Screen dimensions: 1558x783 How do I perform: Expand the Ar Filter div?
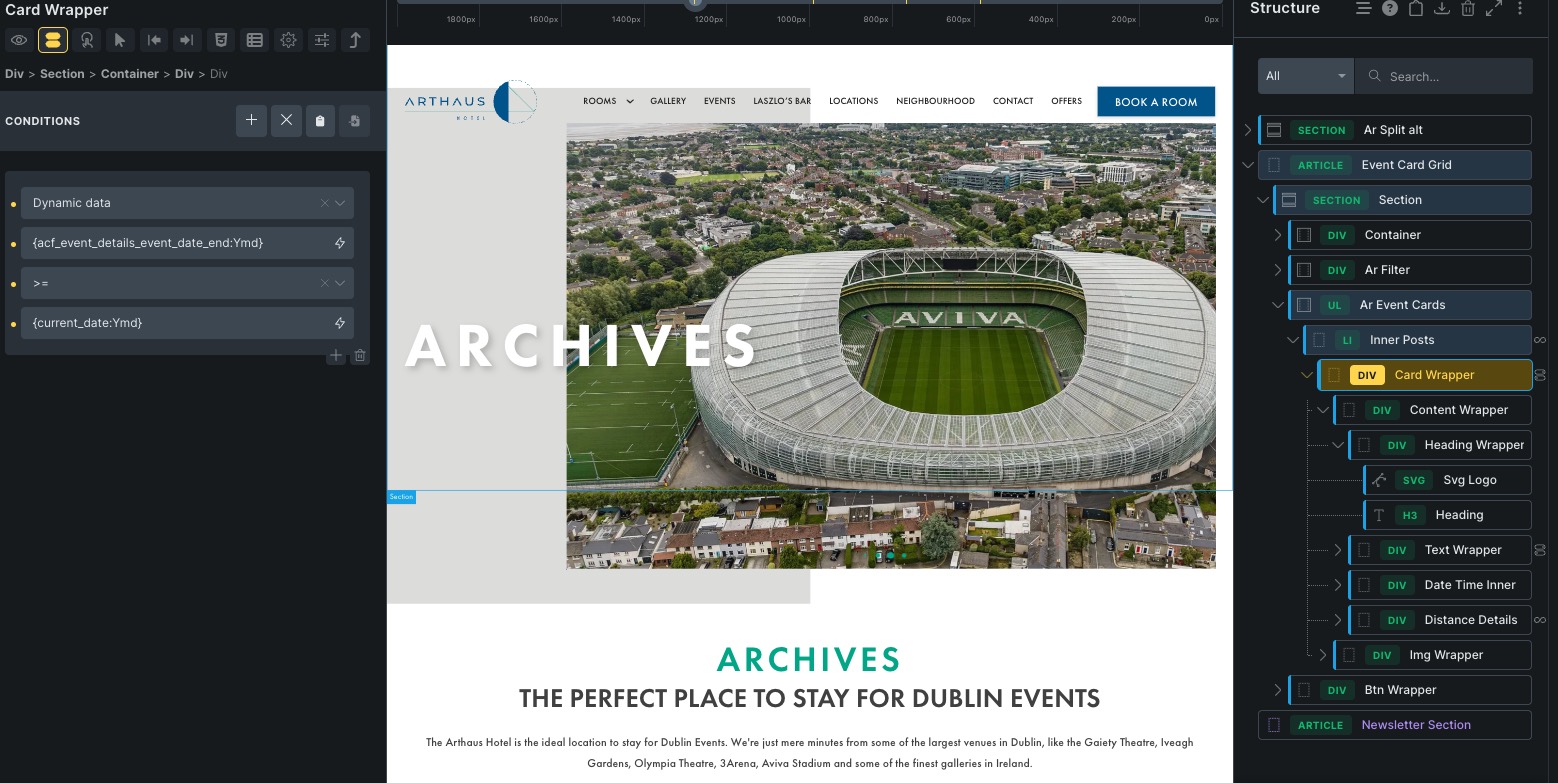pos(1278,270)
